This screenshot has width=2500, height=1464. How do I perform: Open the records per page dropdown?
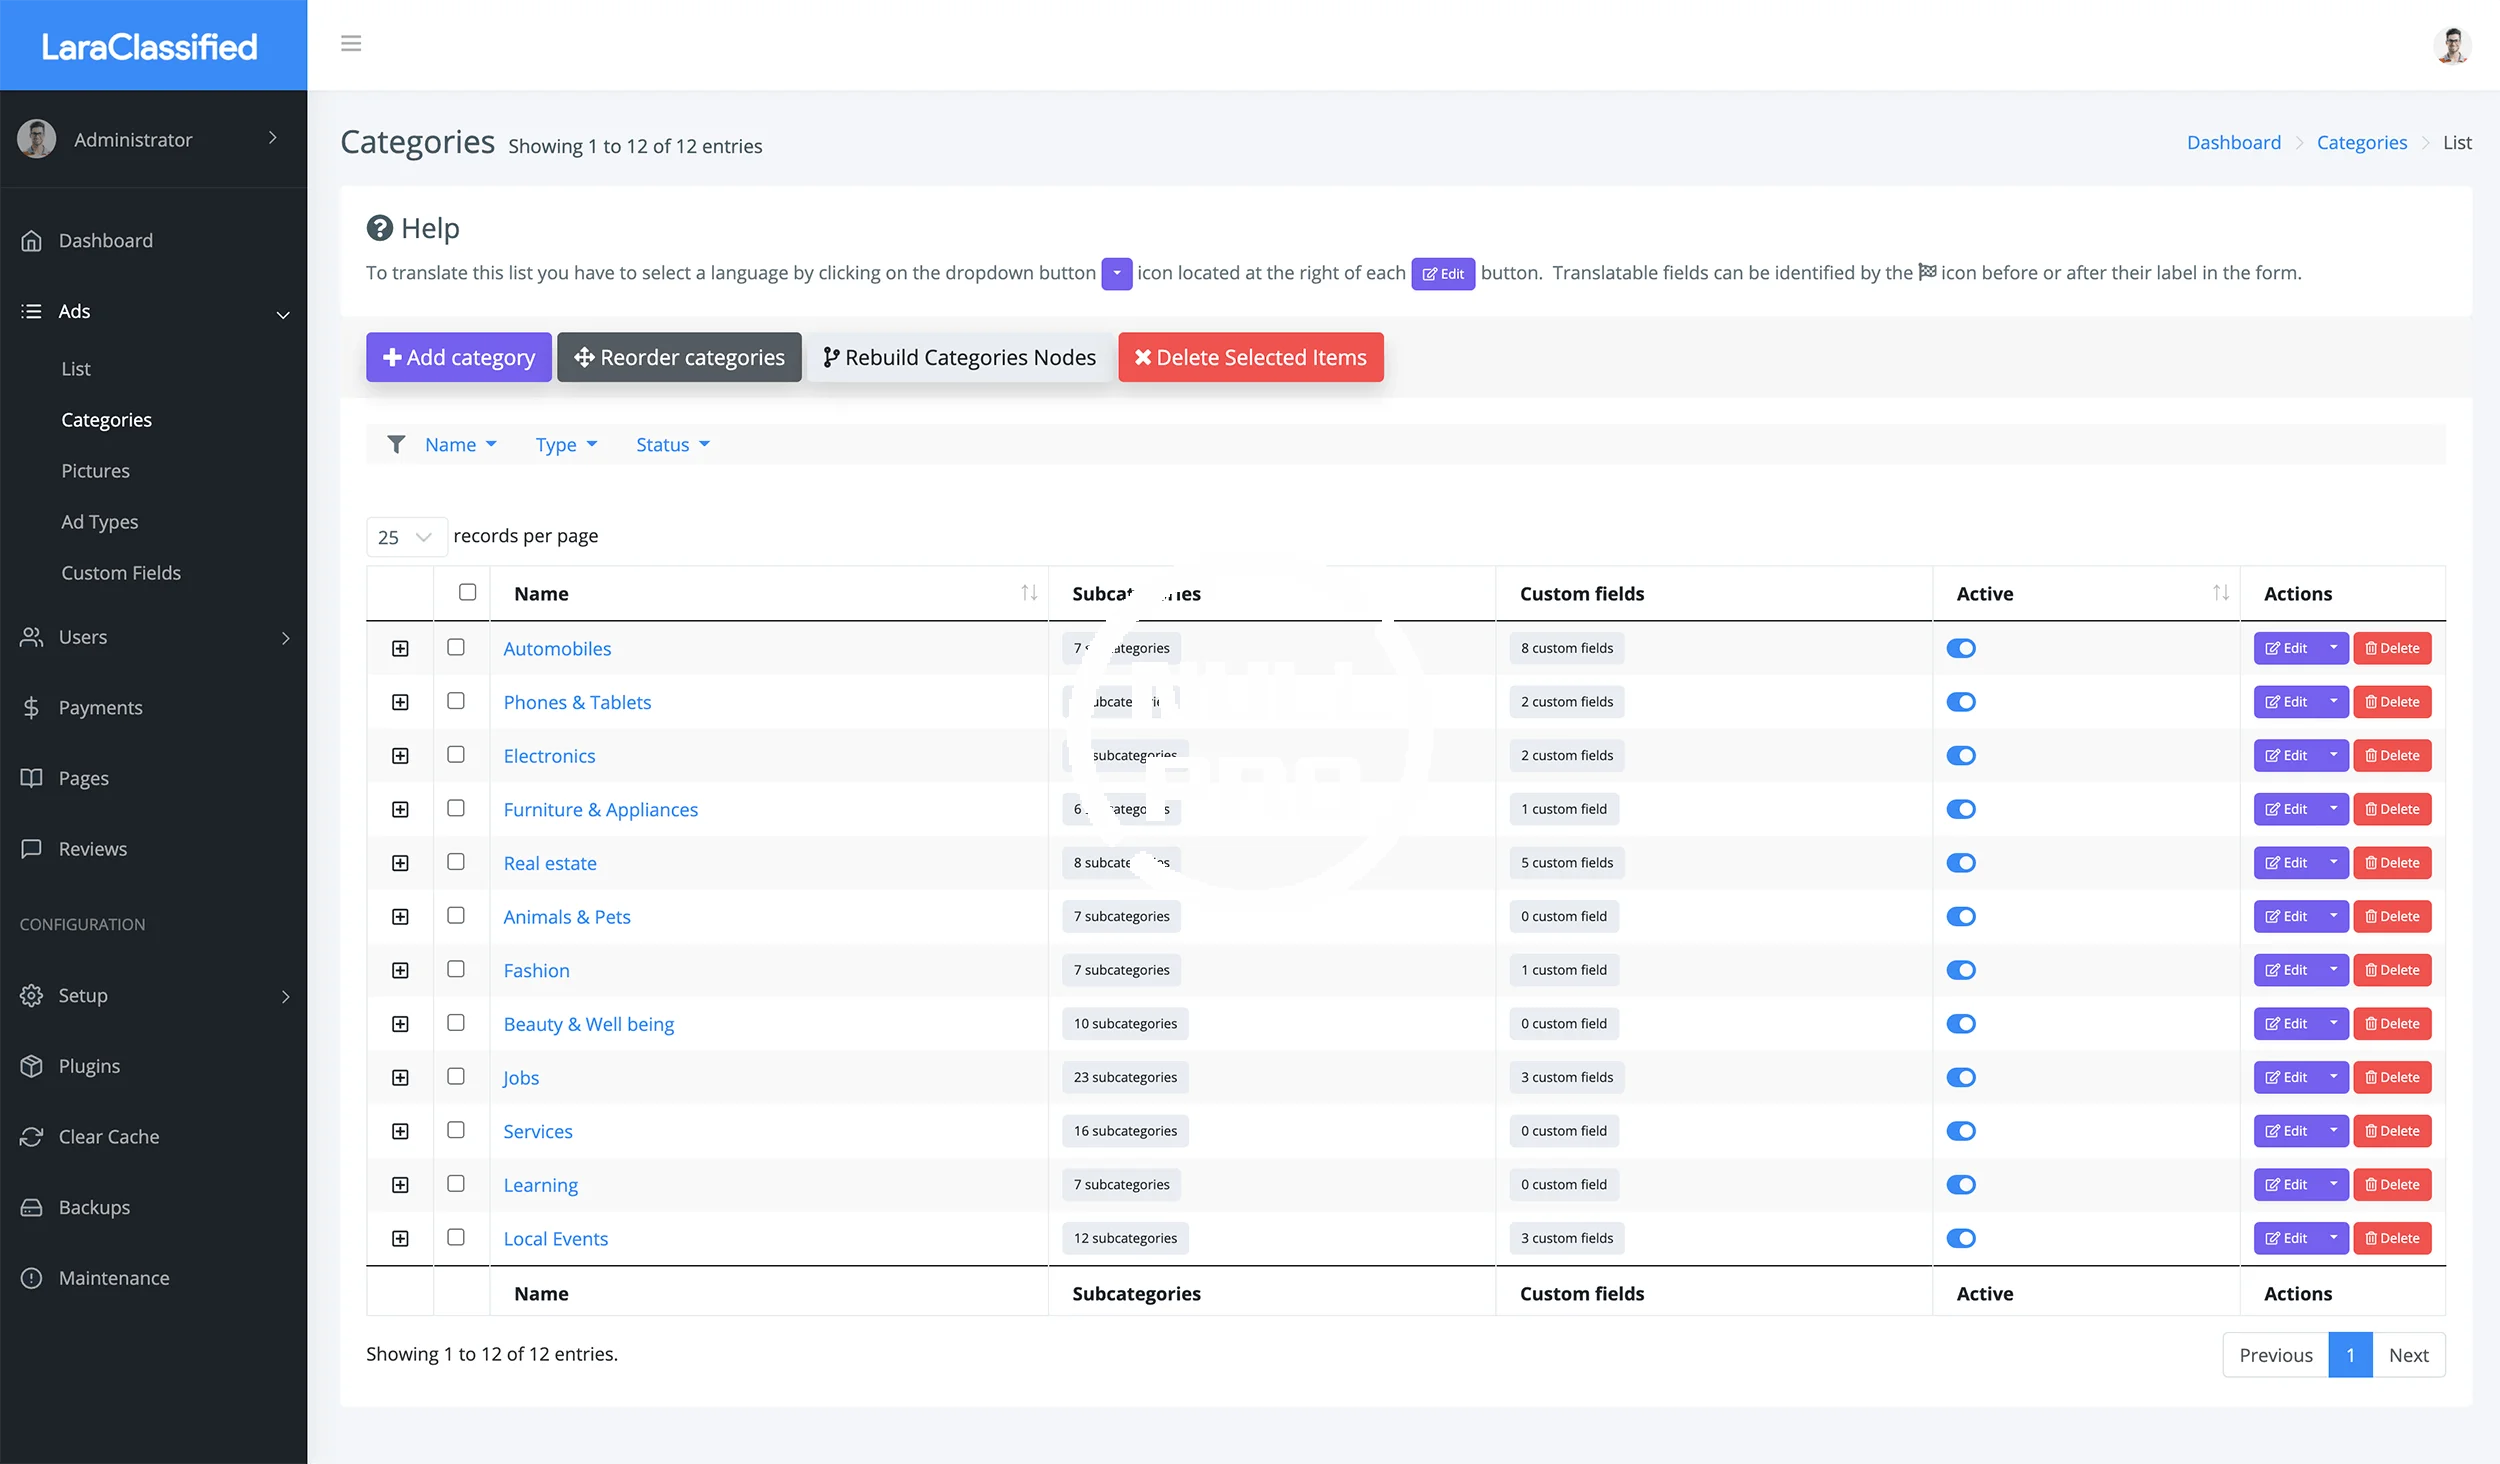pyautogui.click(x=405, y=537)
